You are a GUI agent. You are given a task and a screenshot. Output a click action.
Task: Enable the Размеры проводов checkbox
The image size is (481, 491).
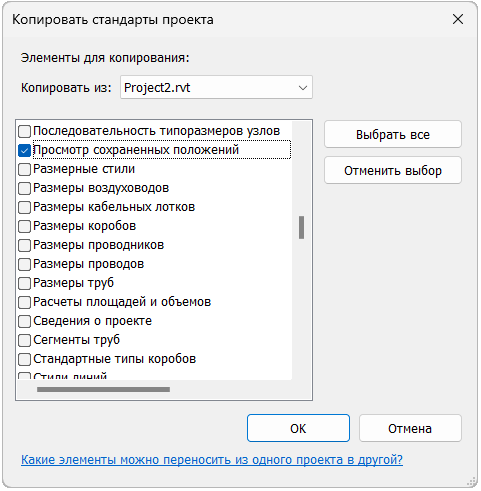pos(24,264)
